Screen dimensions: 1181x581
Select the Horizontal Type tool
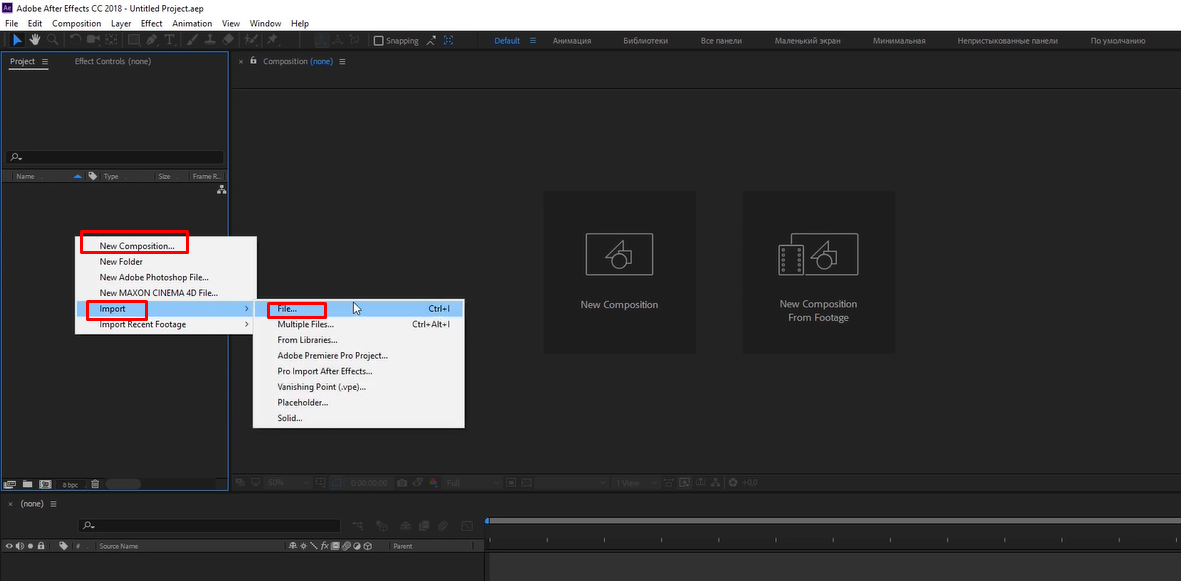(x=172, y=40)
